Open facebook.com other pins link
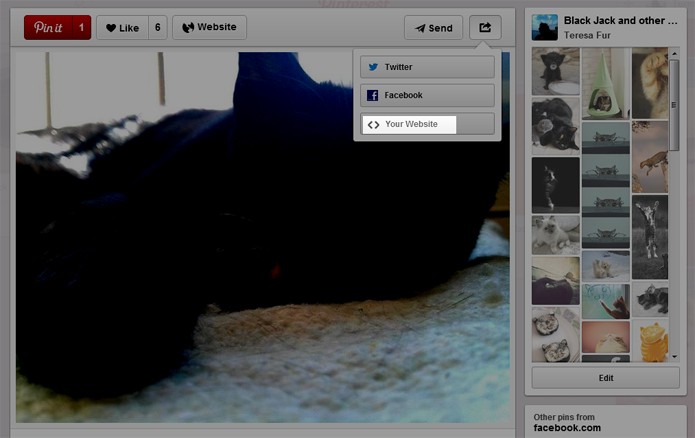This screenshot has width=695, height=438. click(x=567, y=428)
